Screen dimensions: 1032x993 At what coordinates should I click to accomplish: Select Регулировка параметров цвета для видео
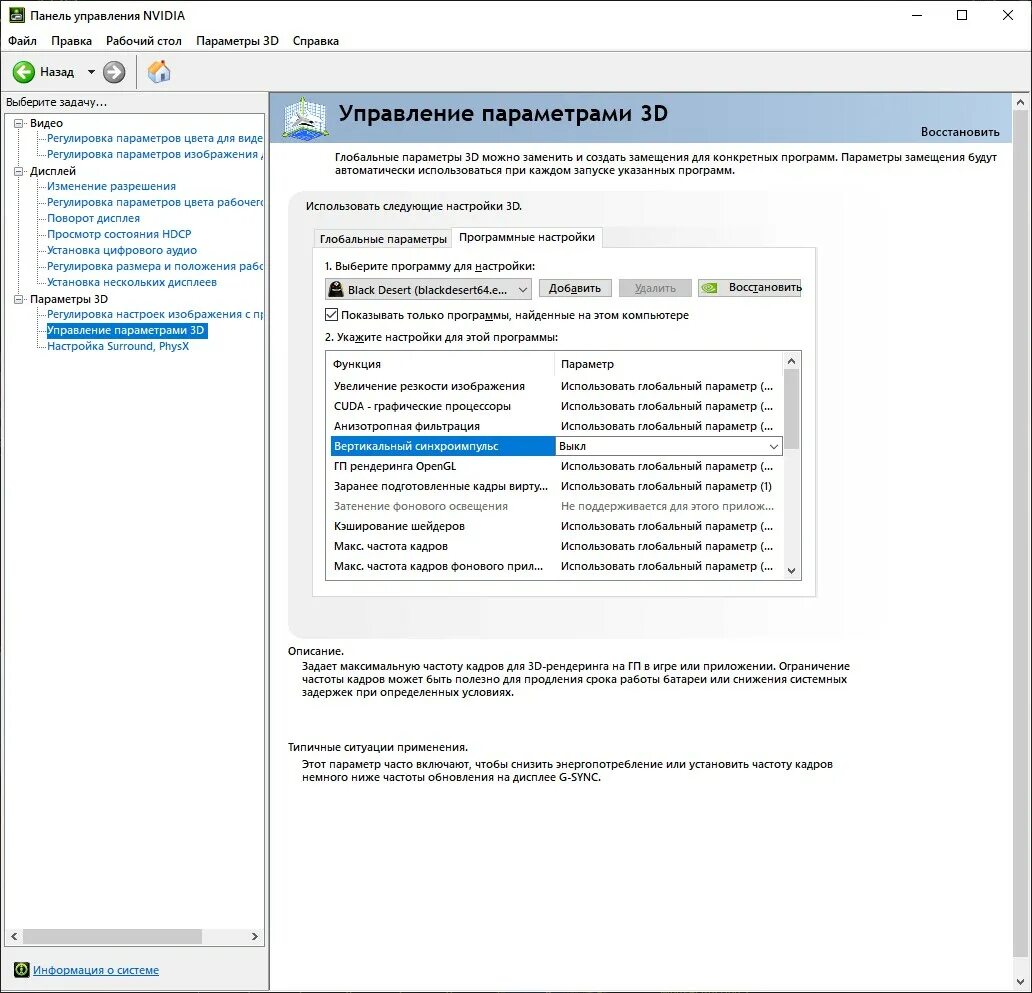click(x=155, y=138)
